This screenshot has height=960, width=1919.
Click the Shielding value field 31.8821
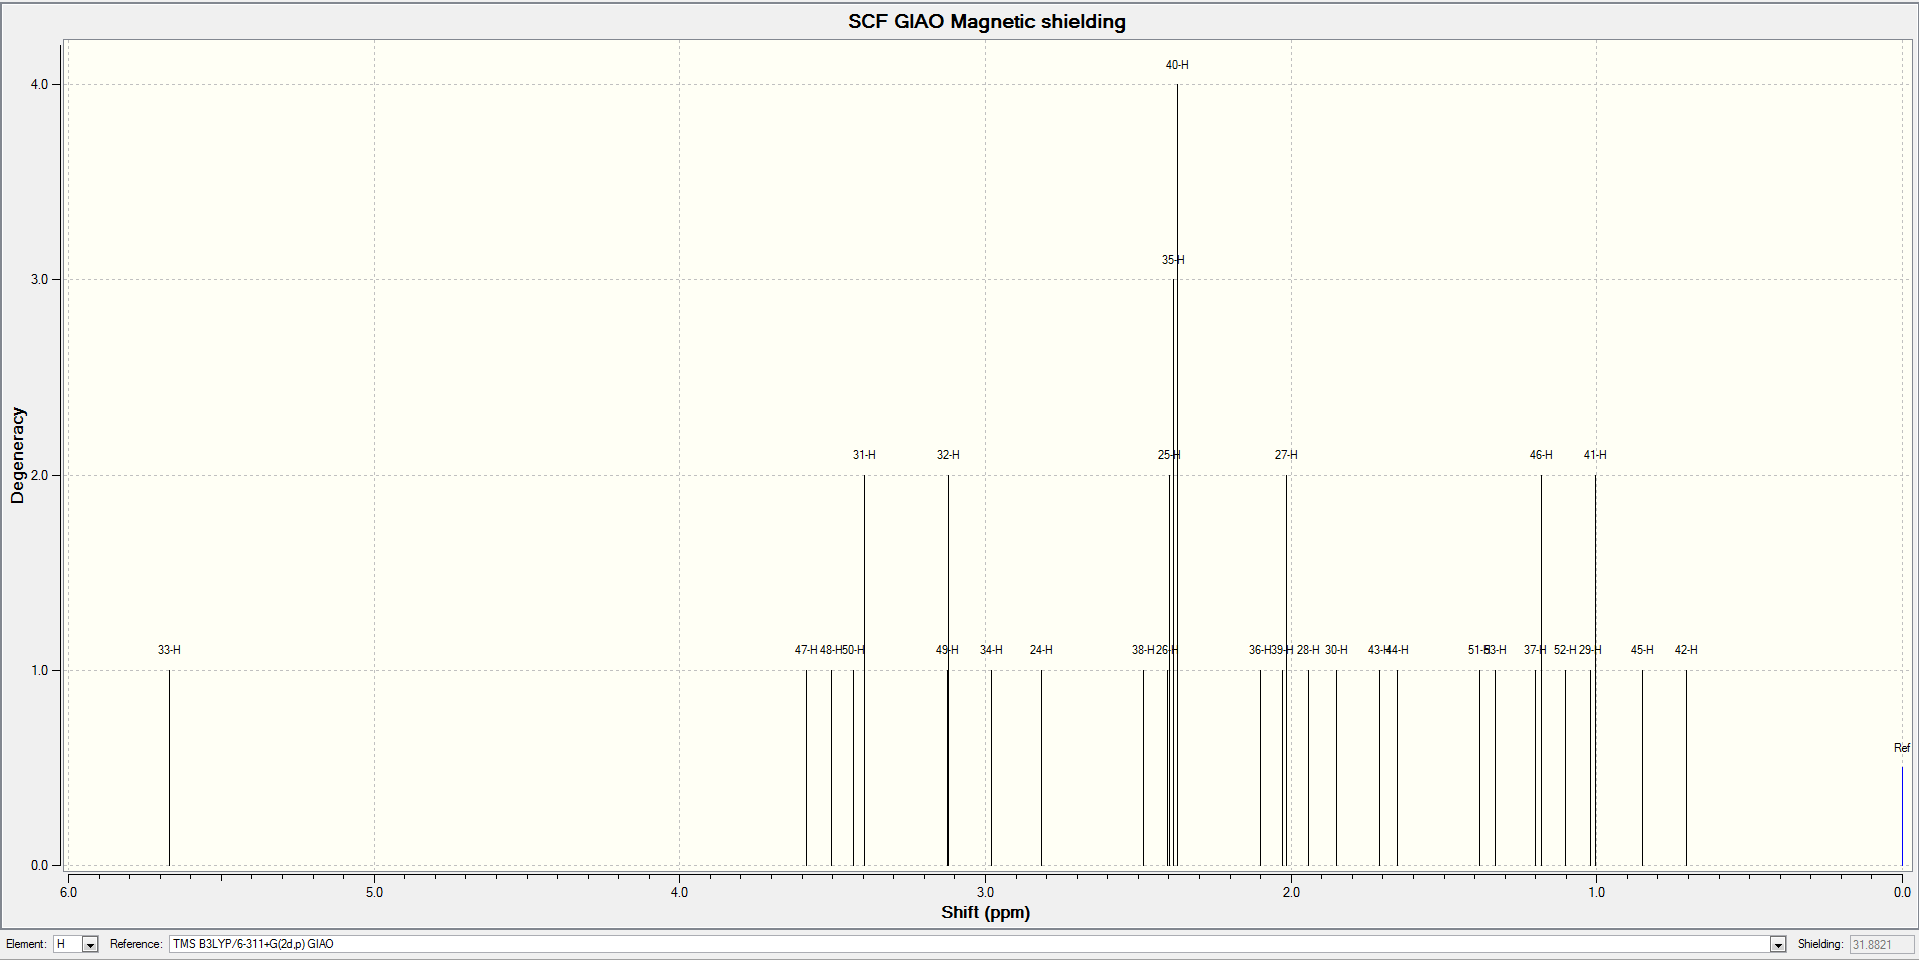point(1881,944)
